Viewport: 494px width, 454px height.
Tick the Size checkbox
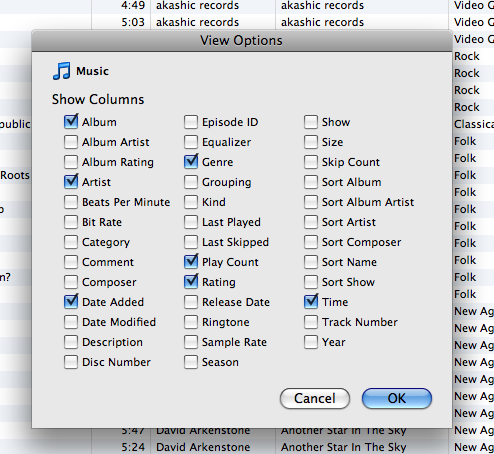pyautogui.click(x=311, y=142)
